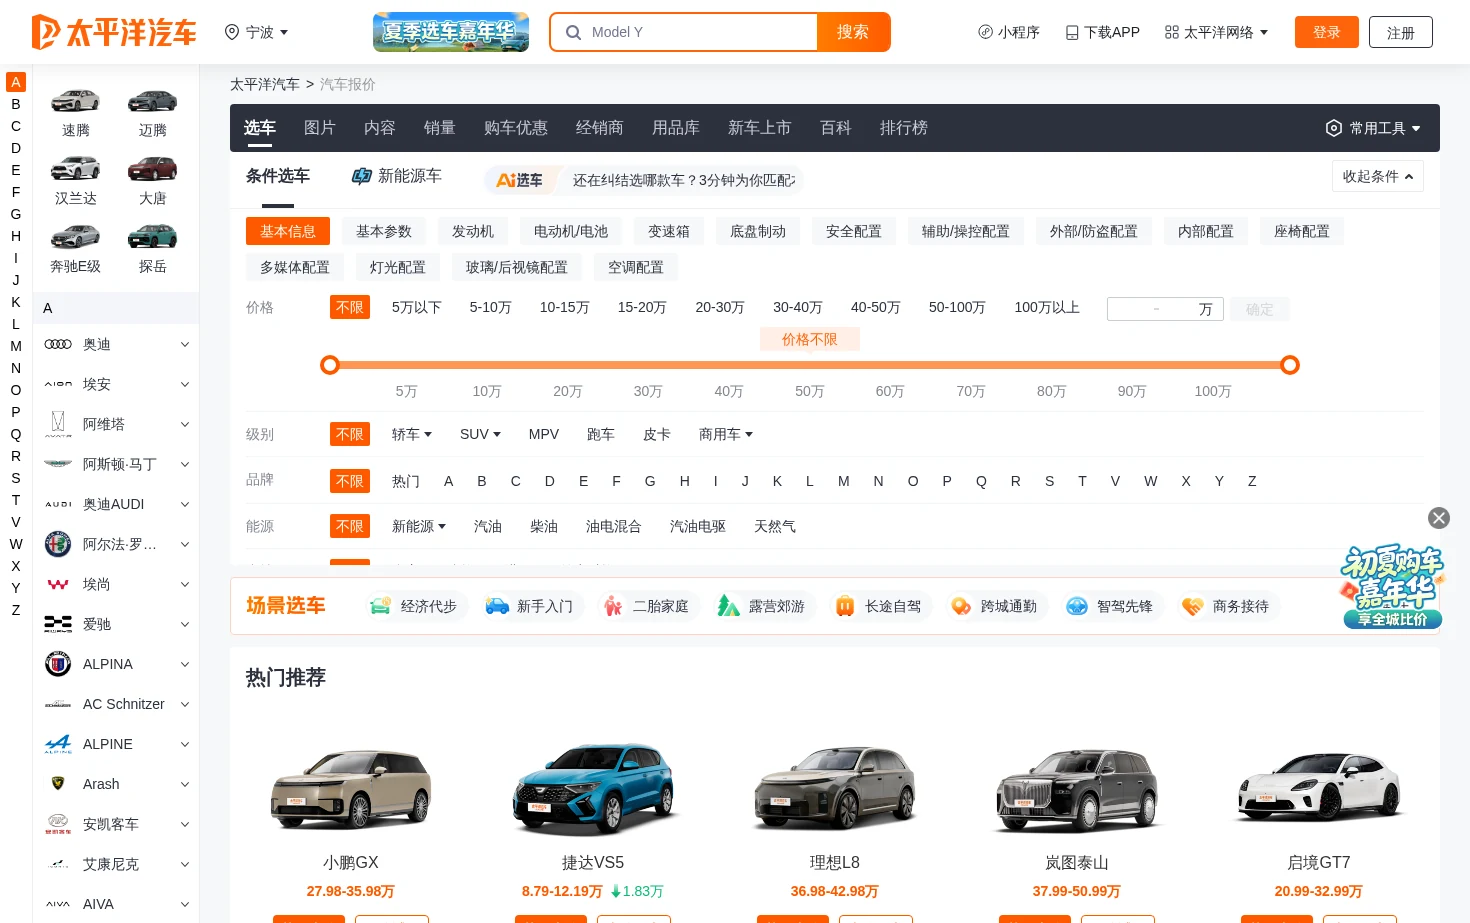The image size is (1470, 923).
Task: Click the 埃尚 brand logo
Action: [x=58, y=584]
